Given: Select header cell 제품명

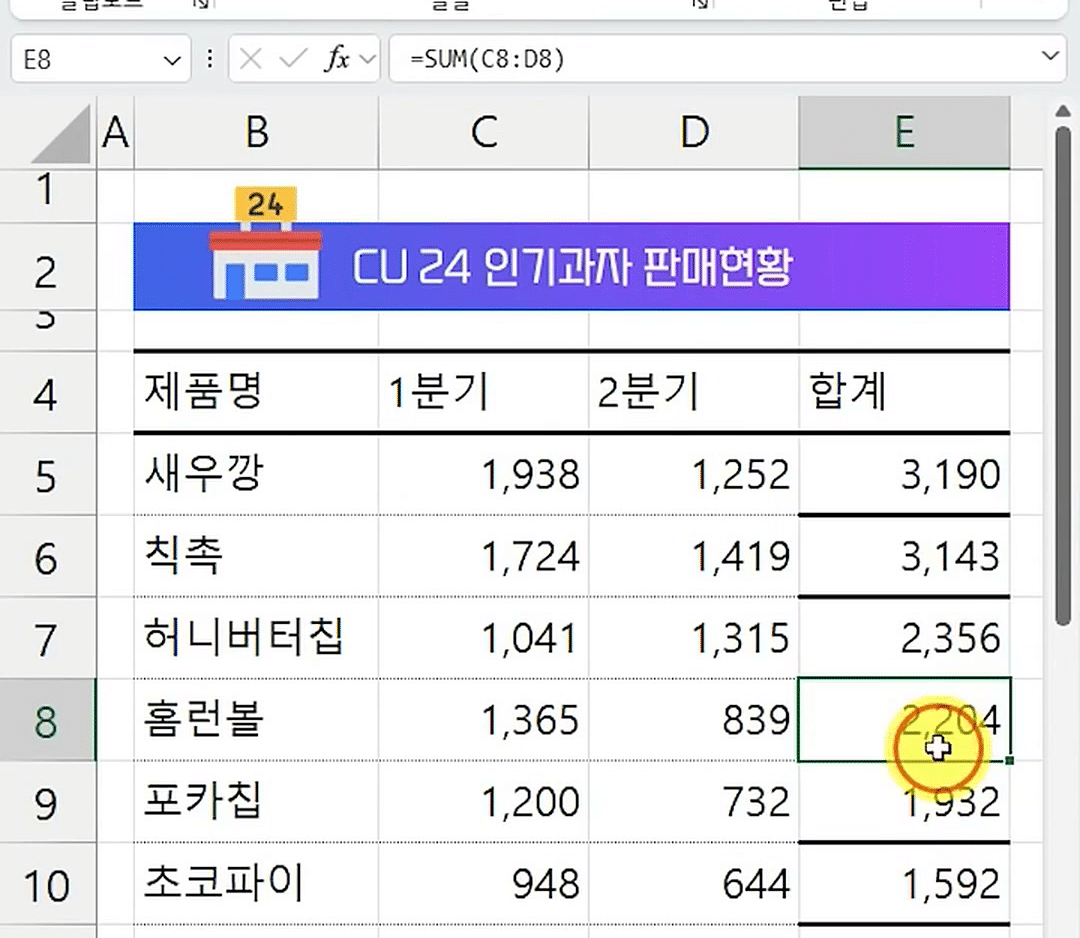Looking at the screenshot, I should (256, 393).
